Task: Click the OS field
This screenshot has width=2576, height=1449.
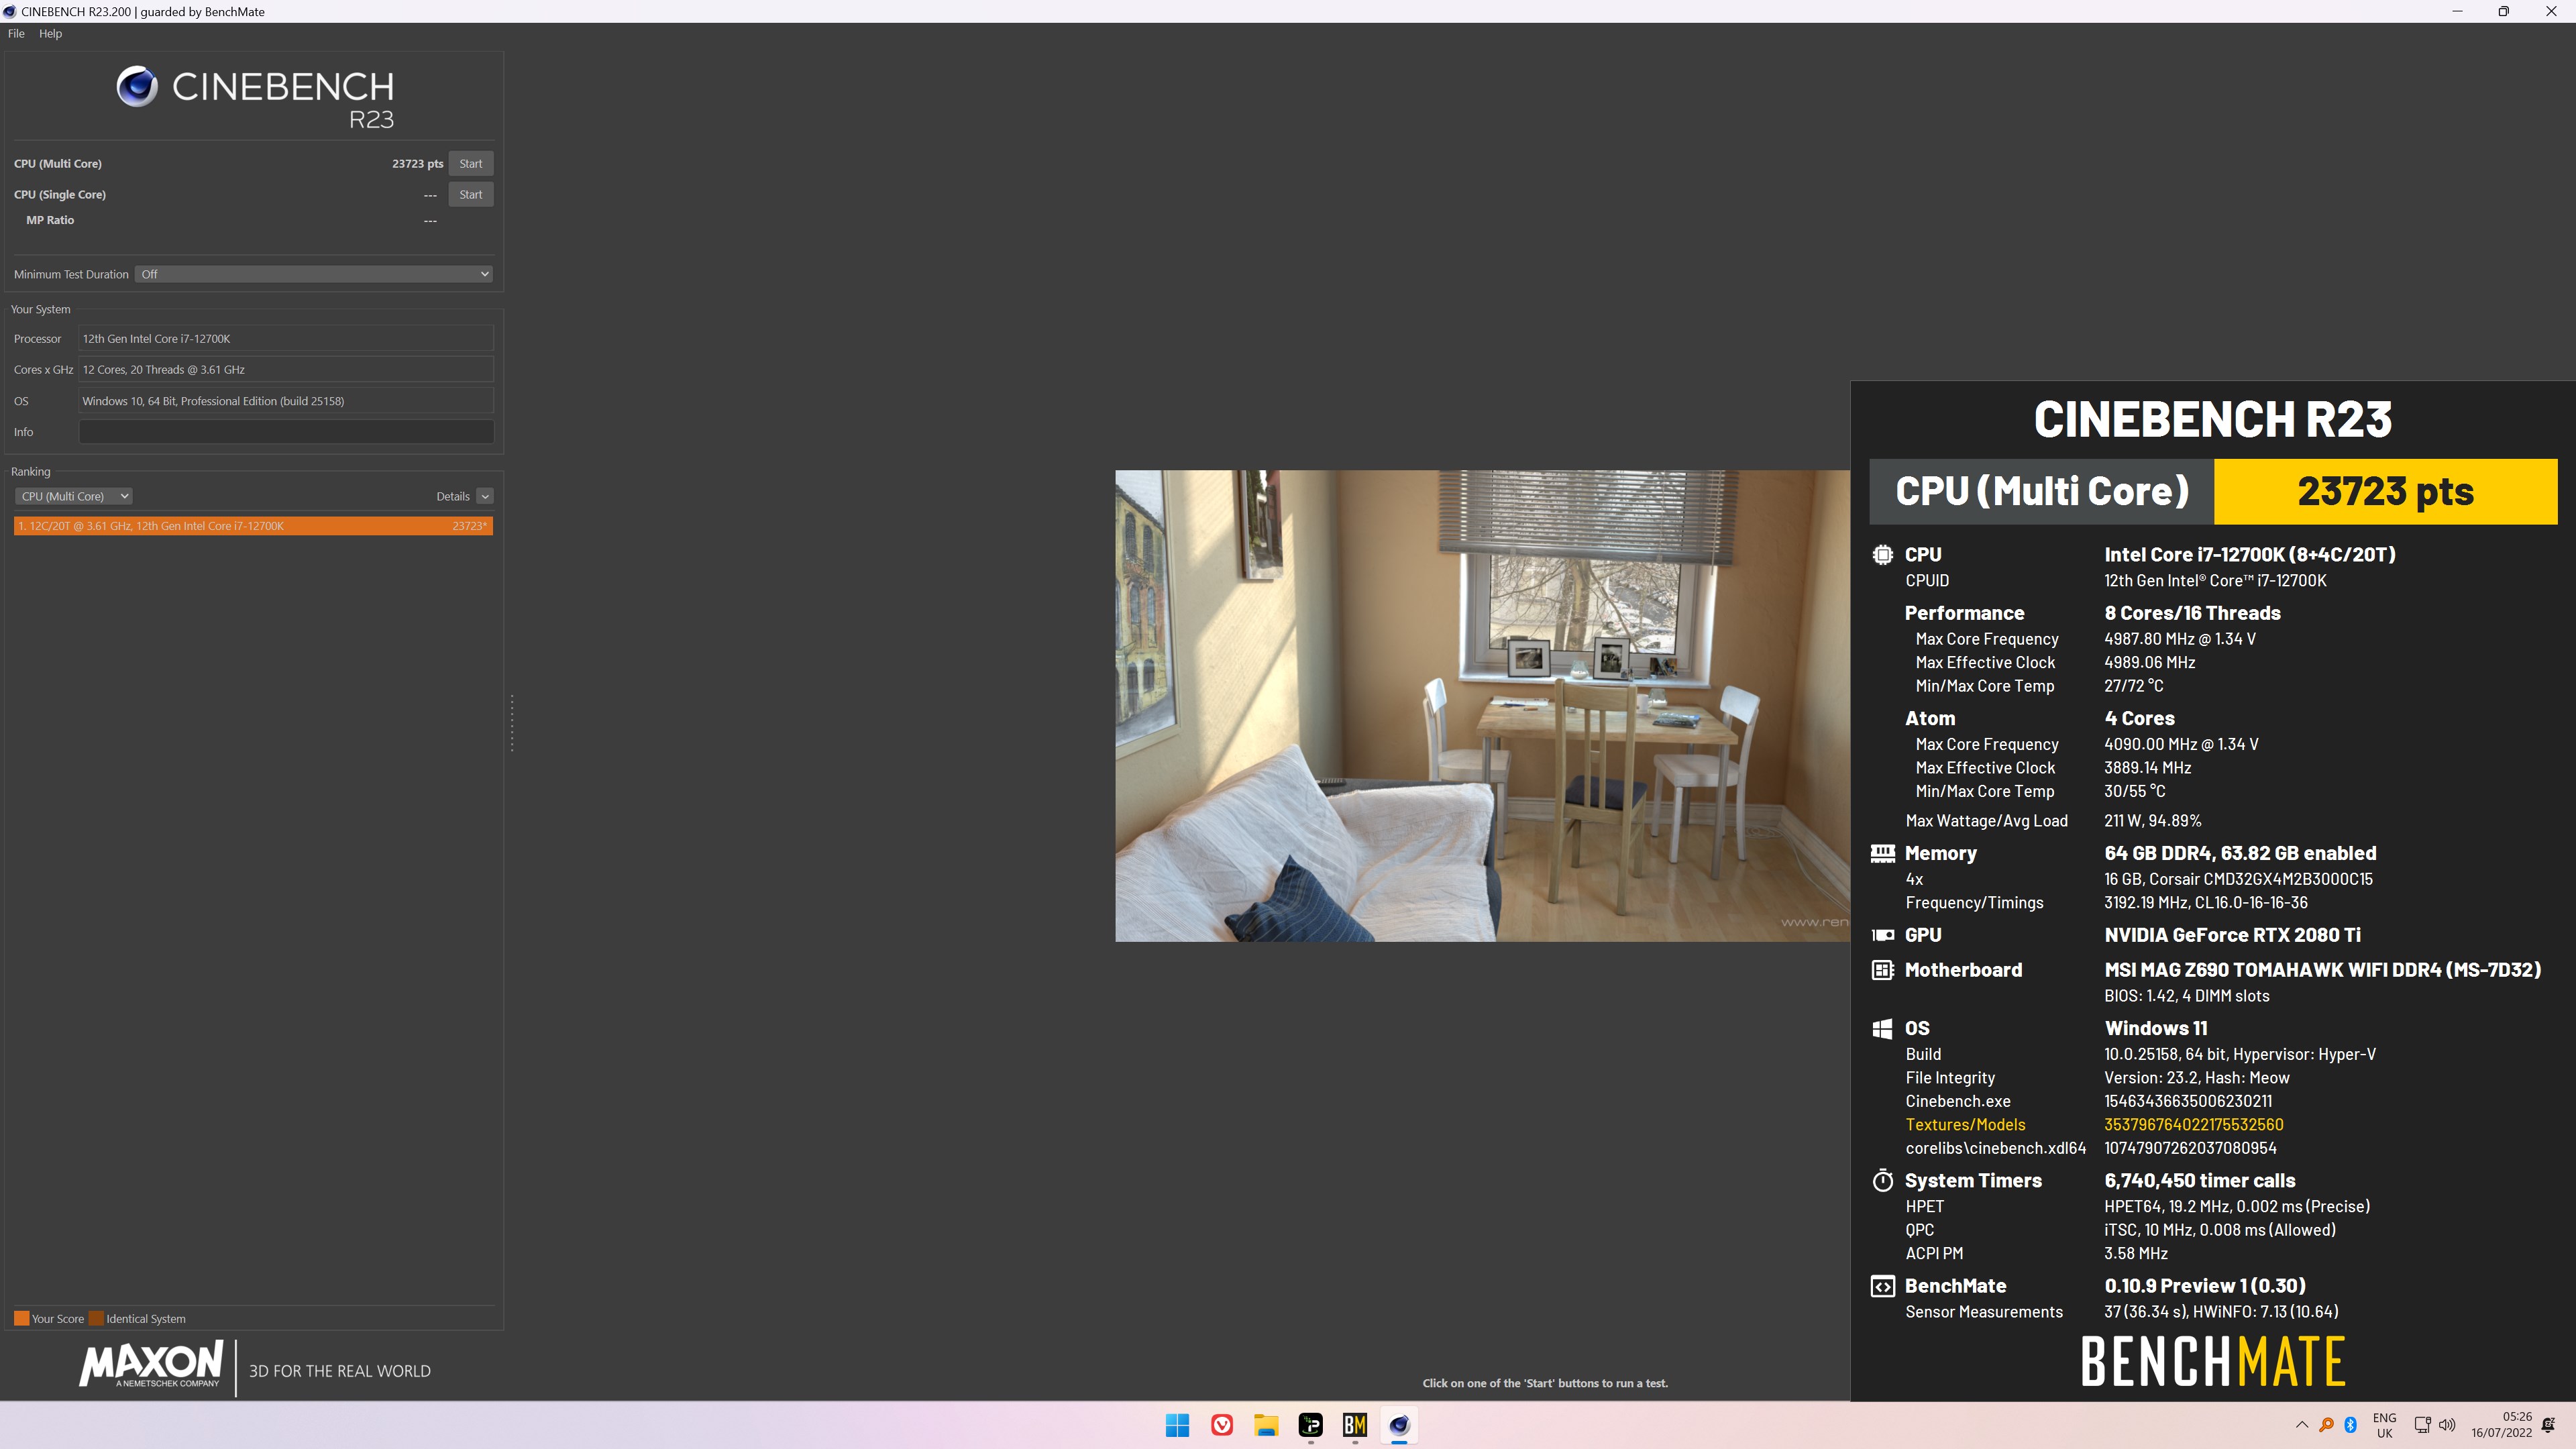Action: tap(286, 401)
